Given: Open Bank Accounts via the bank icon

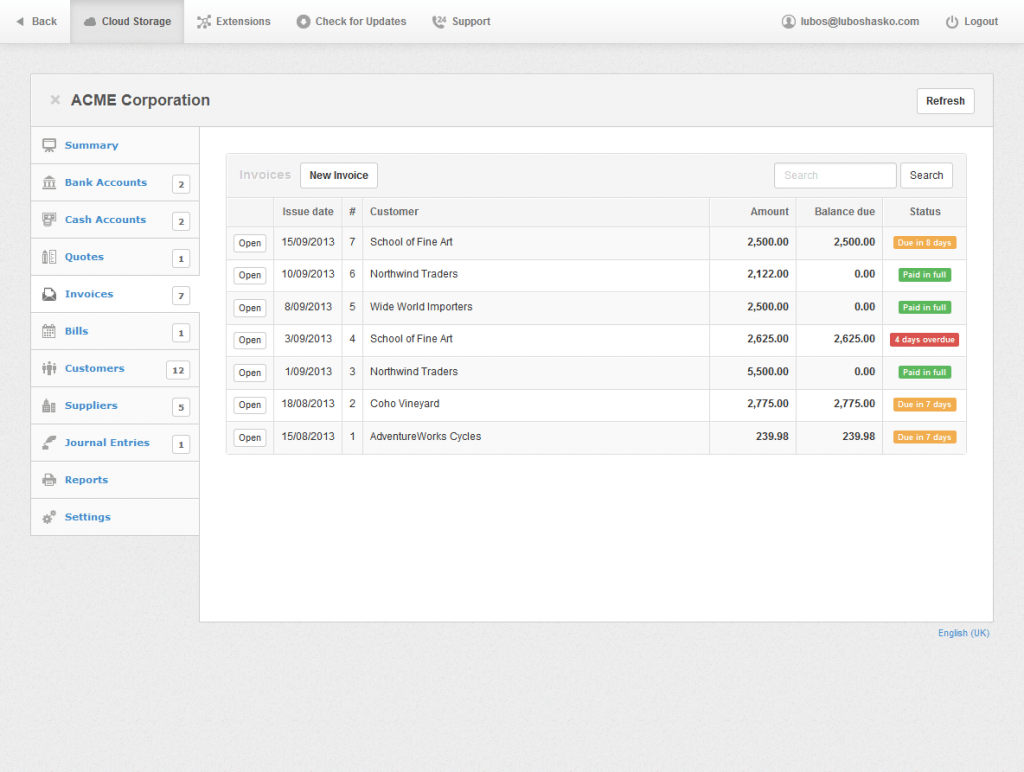Looking at the screenshot, I should (x=47, y=183).
